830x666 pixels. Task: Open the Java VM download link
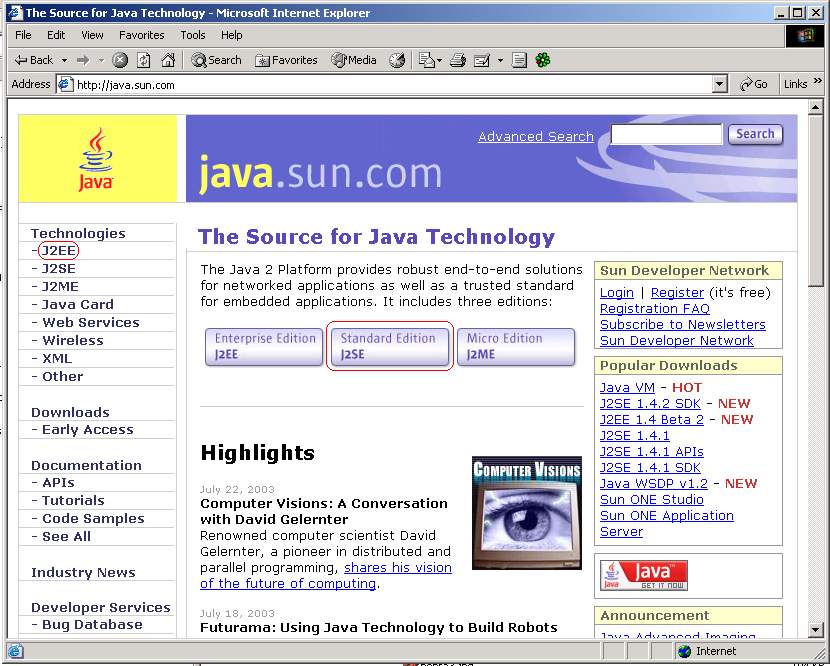pos(627,388)
